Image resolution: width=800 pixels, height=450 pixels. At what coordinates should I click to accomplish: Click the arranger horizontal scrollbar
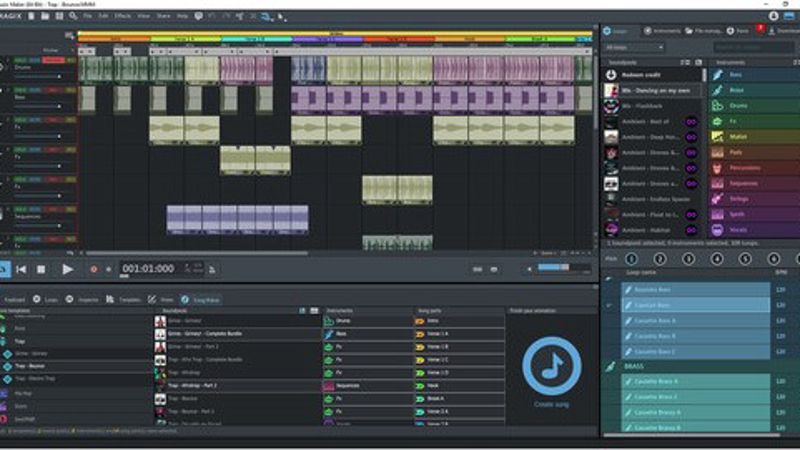[x=196, y=253]
